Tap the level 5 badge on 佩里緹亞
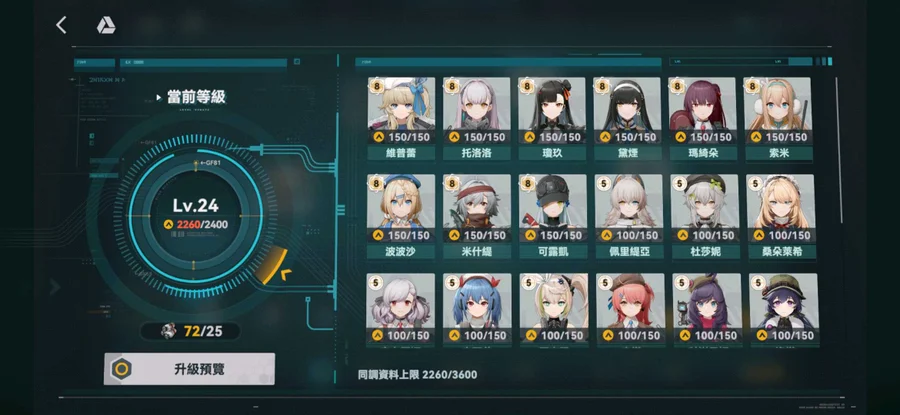Screen dimensions: 900x415 (x=603, y=184)
